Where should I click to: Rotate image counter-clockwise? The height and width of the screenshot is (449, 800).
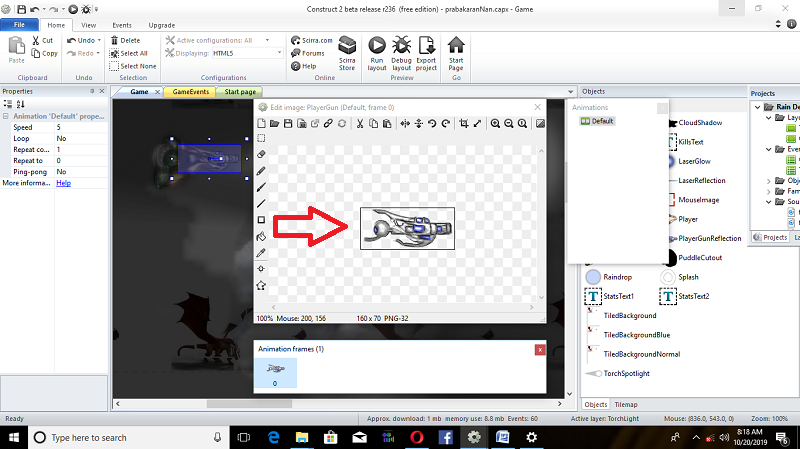point(432,123)
